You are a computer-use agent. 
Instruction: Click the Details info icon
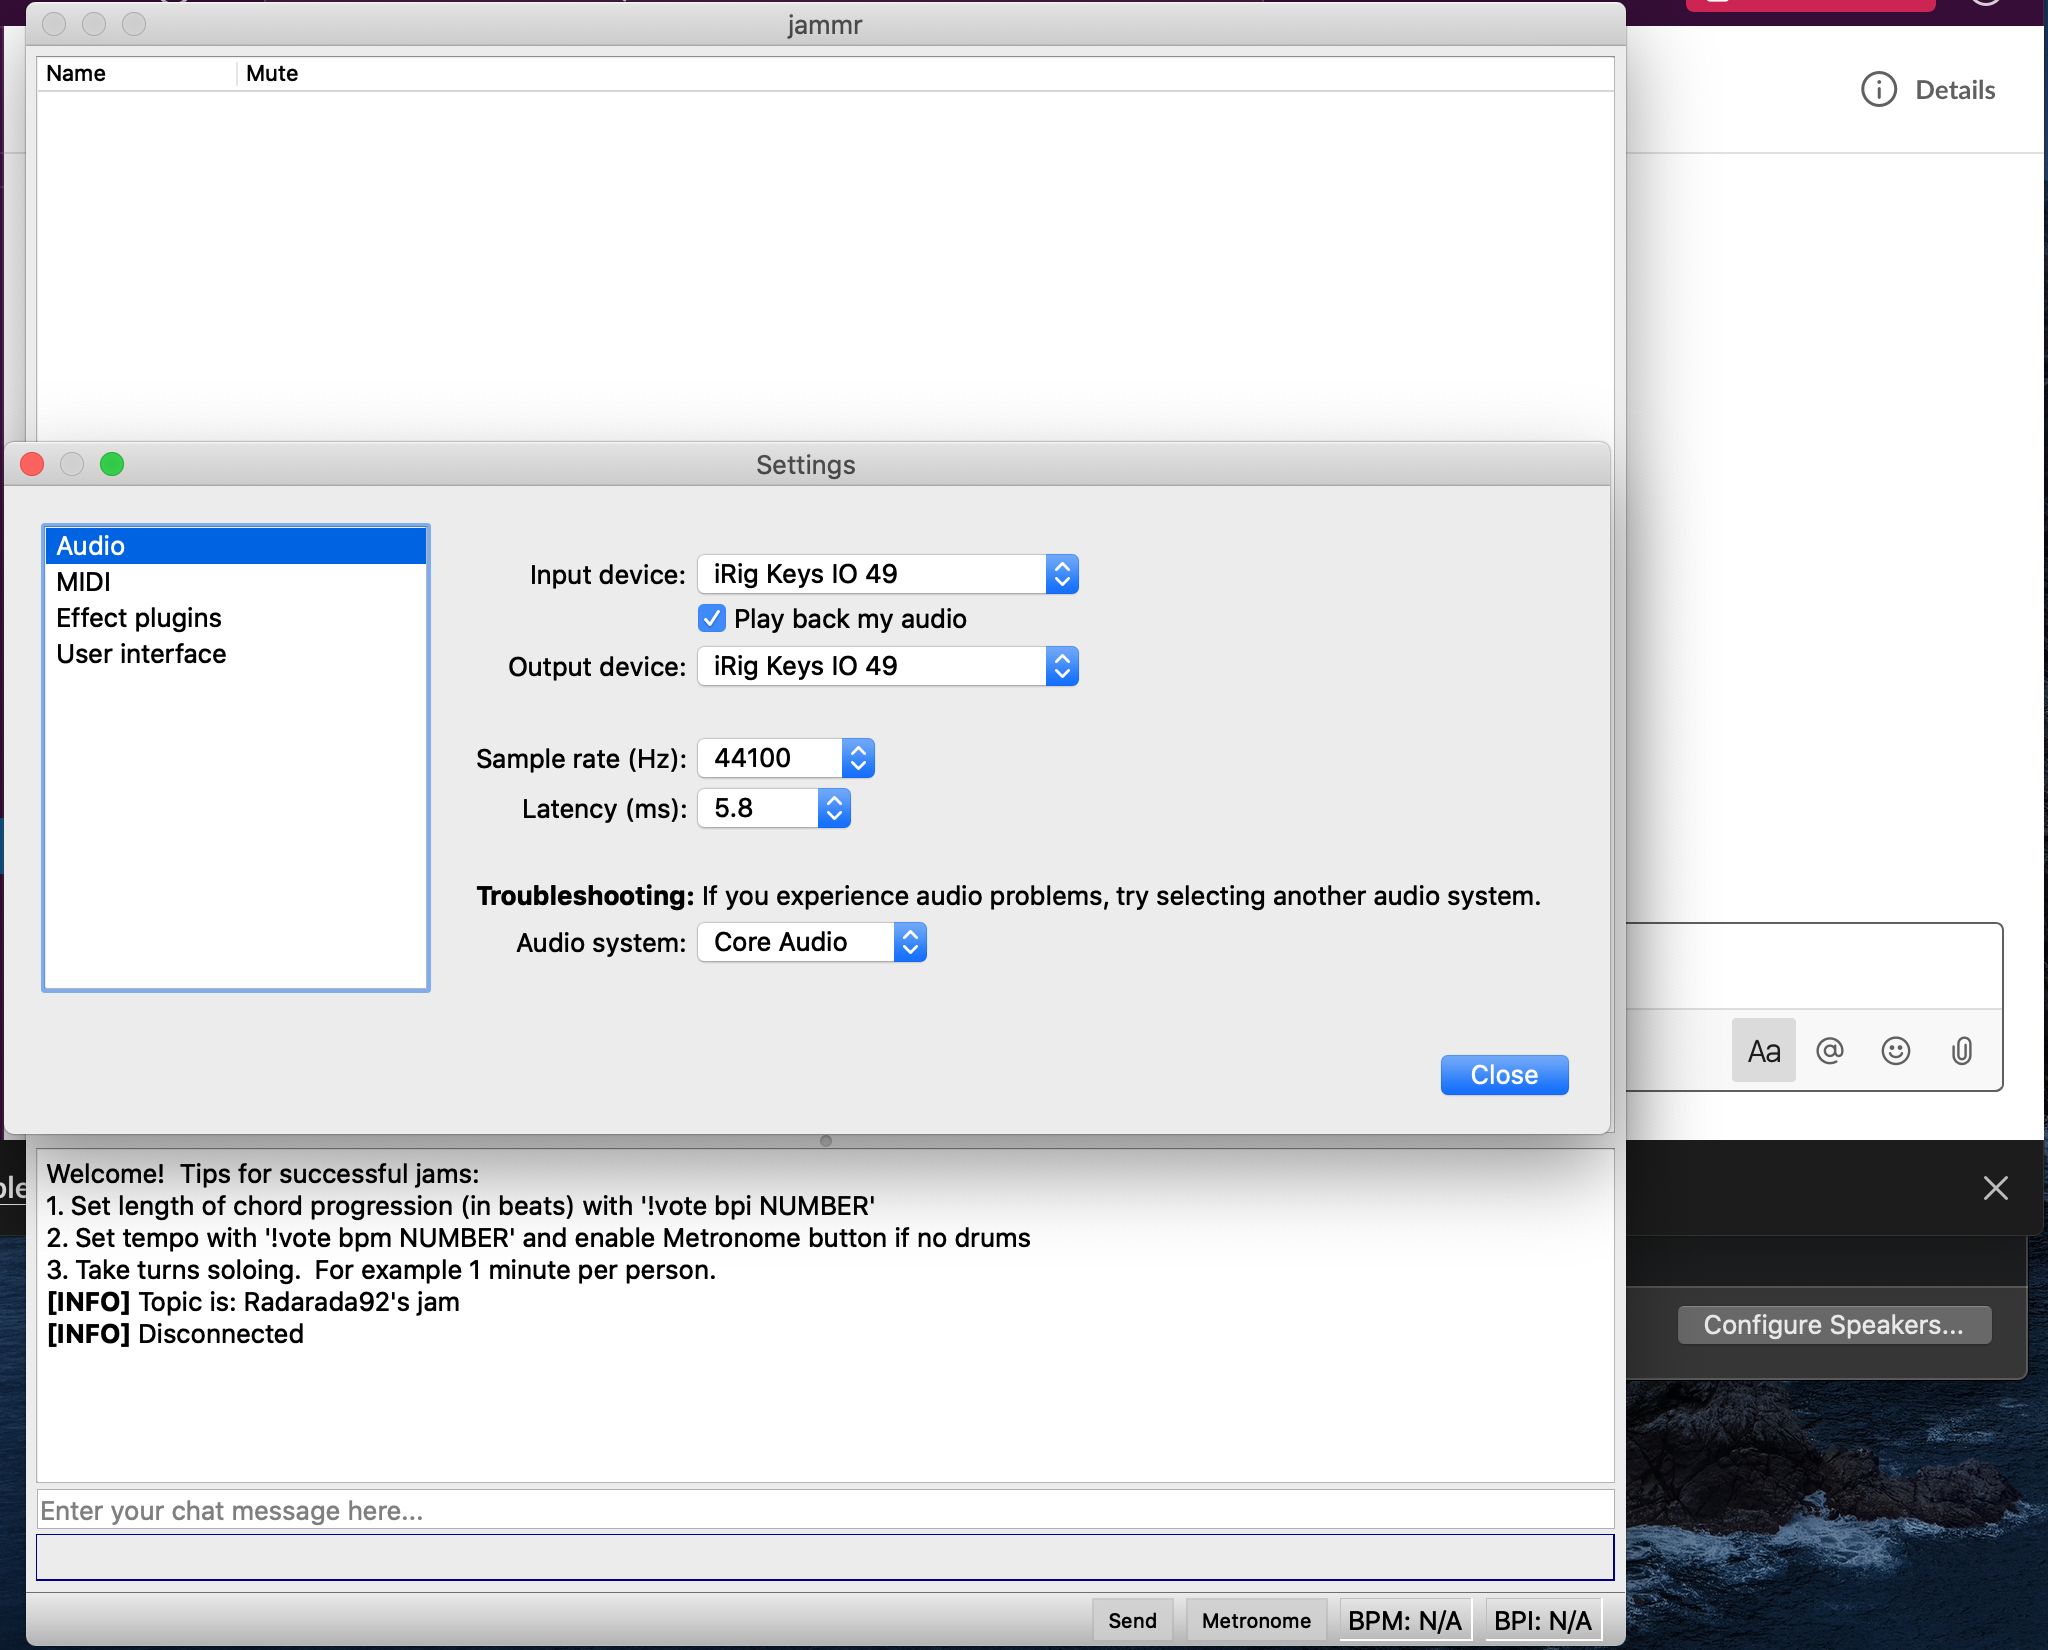coord(1878,90)
